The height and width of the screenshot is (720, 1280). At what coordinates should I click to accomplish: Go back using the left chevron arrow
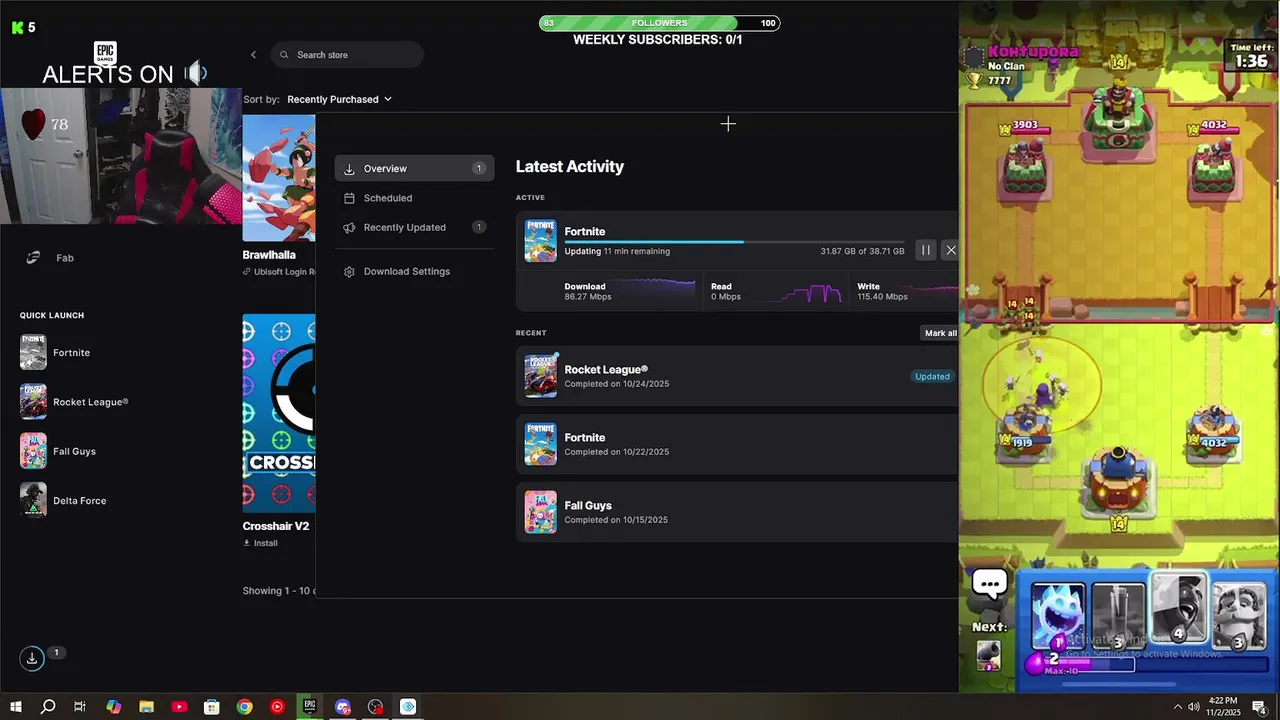click(x=253, y=55)
